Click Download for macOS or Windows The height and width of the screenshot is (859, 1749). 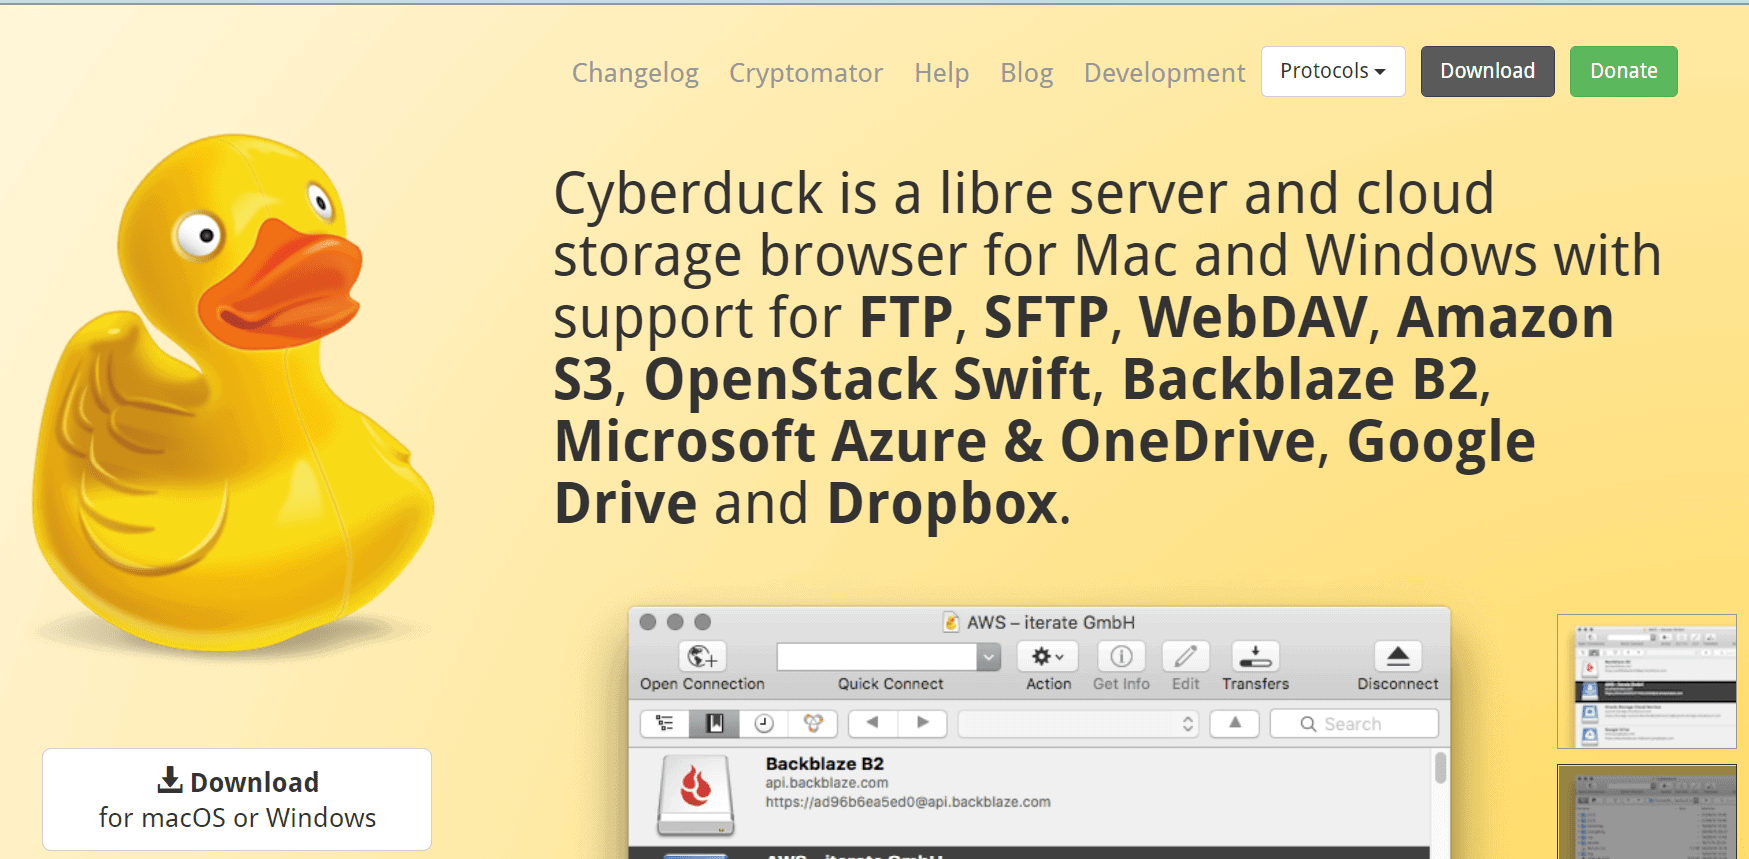pyautogui.click(x=237, y=799)
